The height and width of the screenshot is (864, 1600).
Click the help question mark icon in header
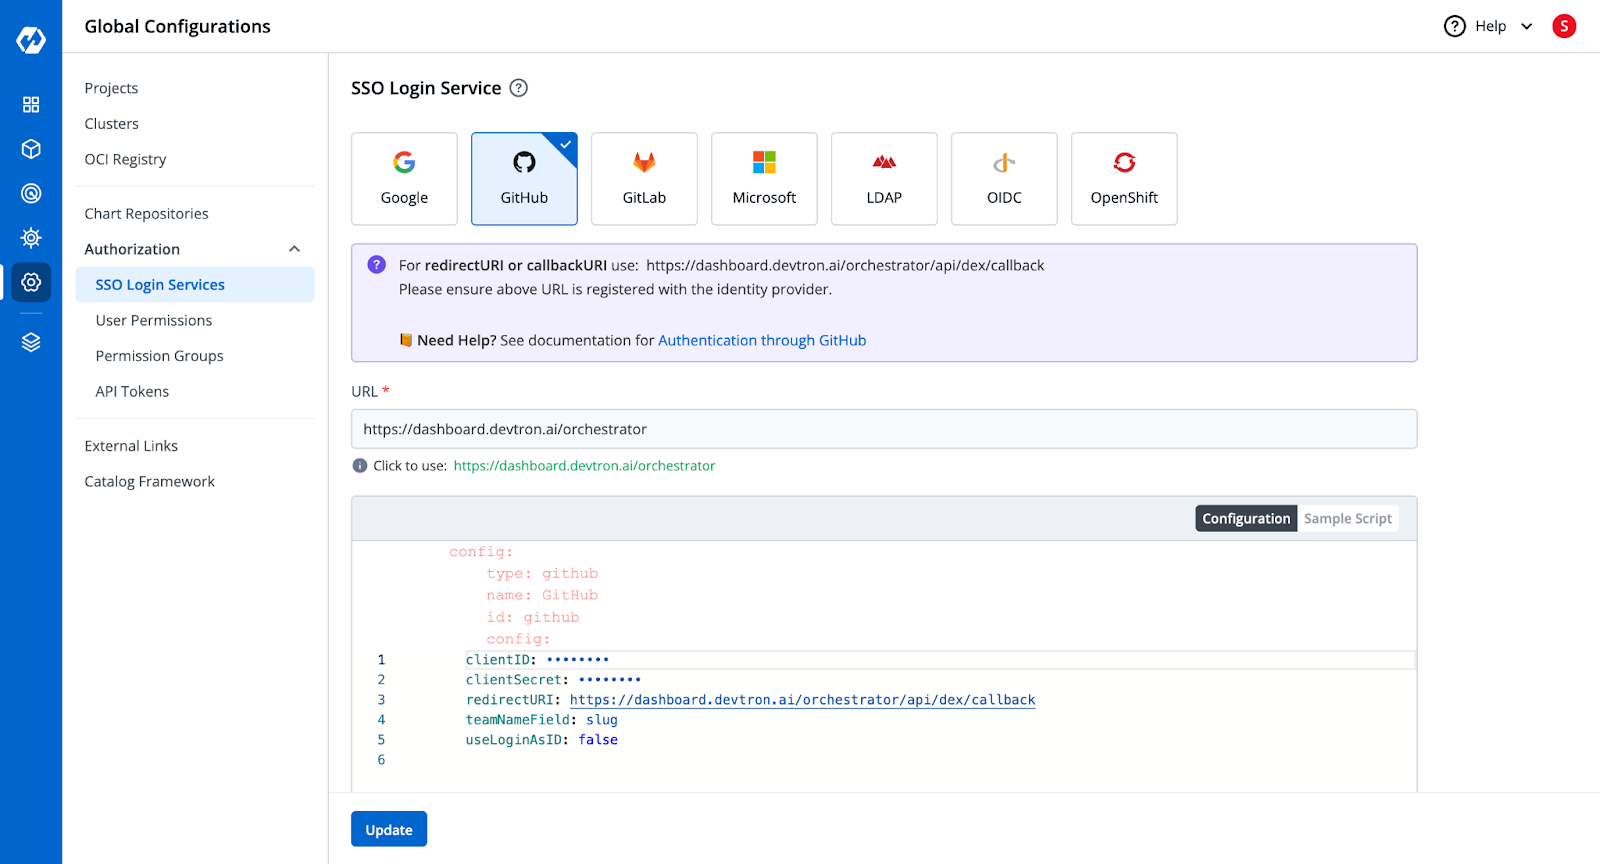[1455, 26]
